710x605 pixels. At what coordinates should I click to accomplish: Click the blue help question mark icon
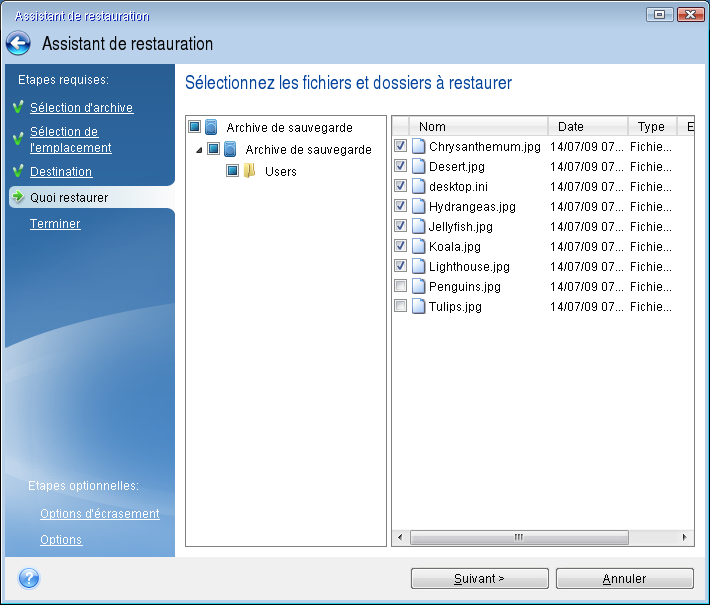tap(29, 578)
